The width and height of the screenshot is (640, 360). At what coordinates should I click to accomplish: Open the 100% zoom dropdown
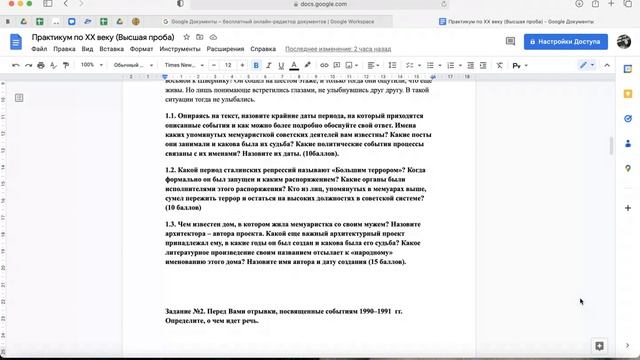tap(91, 65)
